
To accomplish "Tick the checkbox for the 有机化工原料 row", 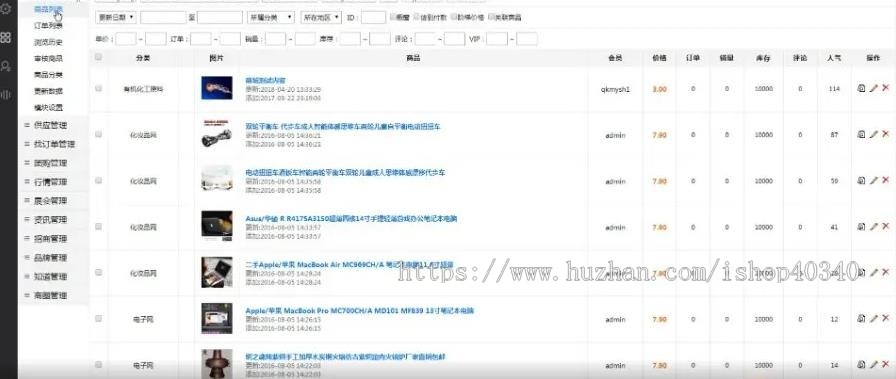I will tap(98, 88).
